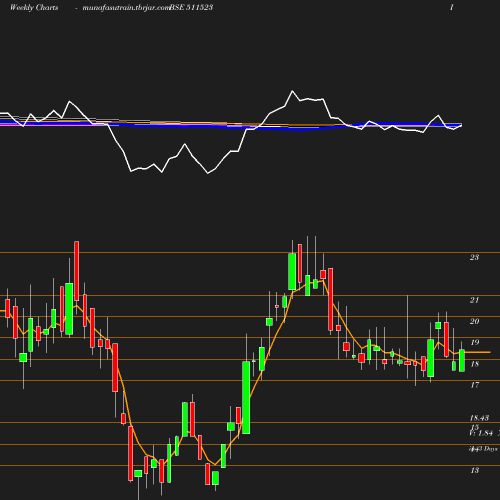The image size is (500, 500).
Task: Click the 23 price axis label
Action: click(474, 257)
